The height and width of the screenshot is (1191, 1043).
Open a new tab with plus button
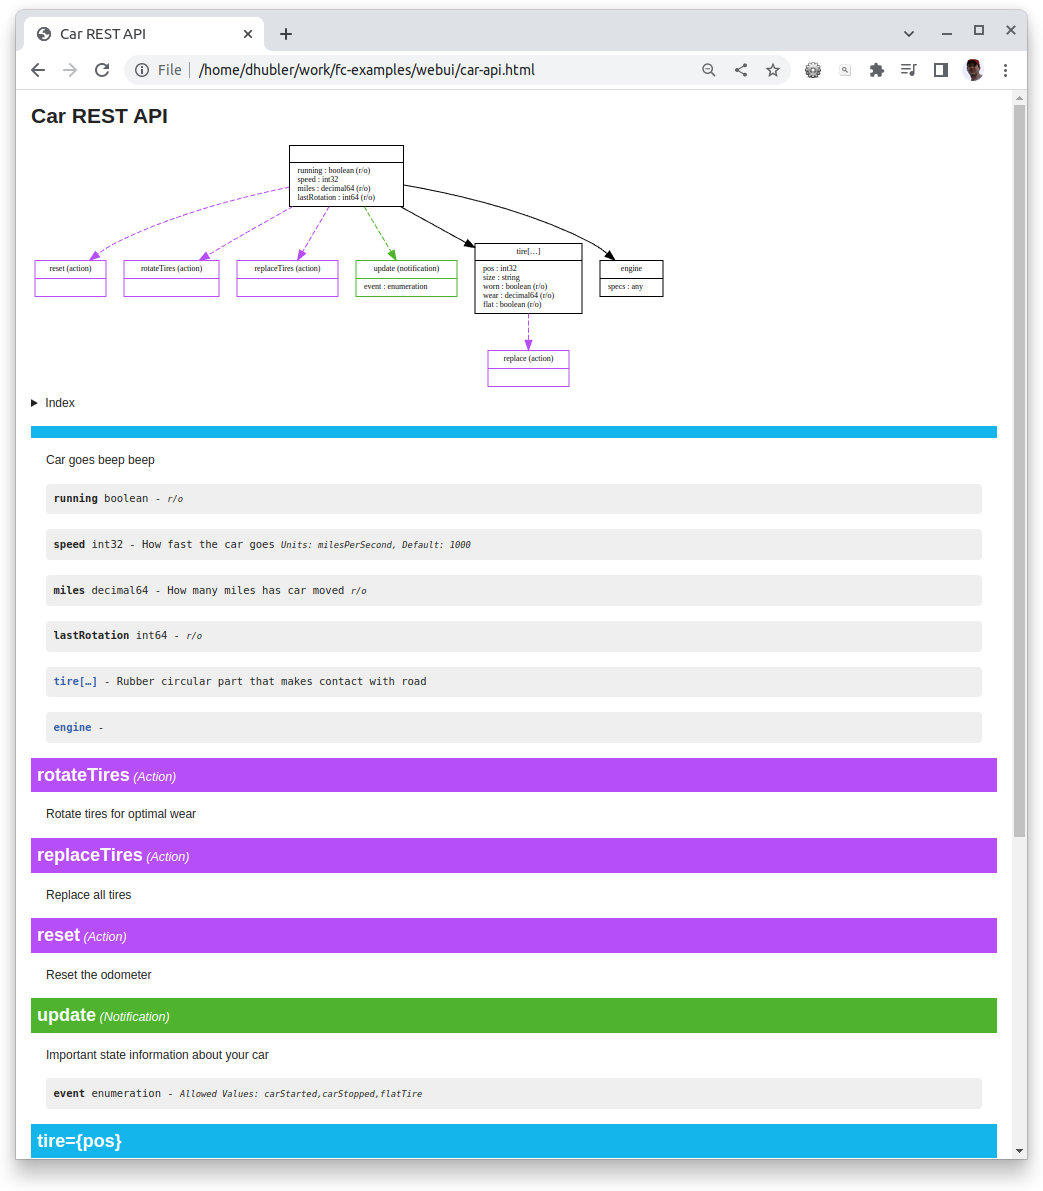[286, 34]
